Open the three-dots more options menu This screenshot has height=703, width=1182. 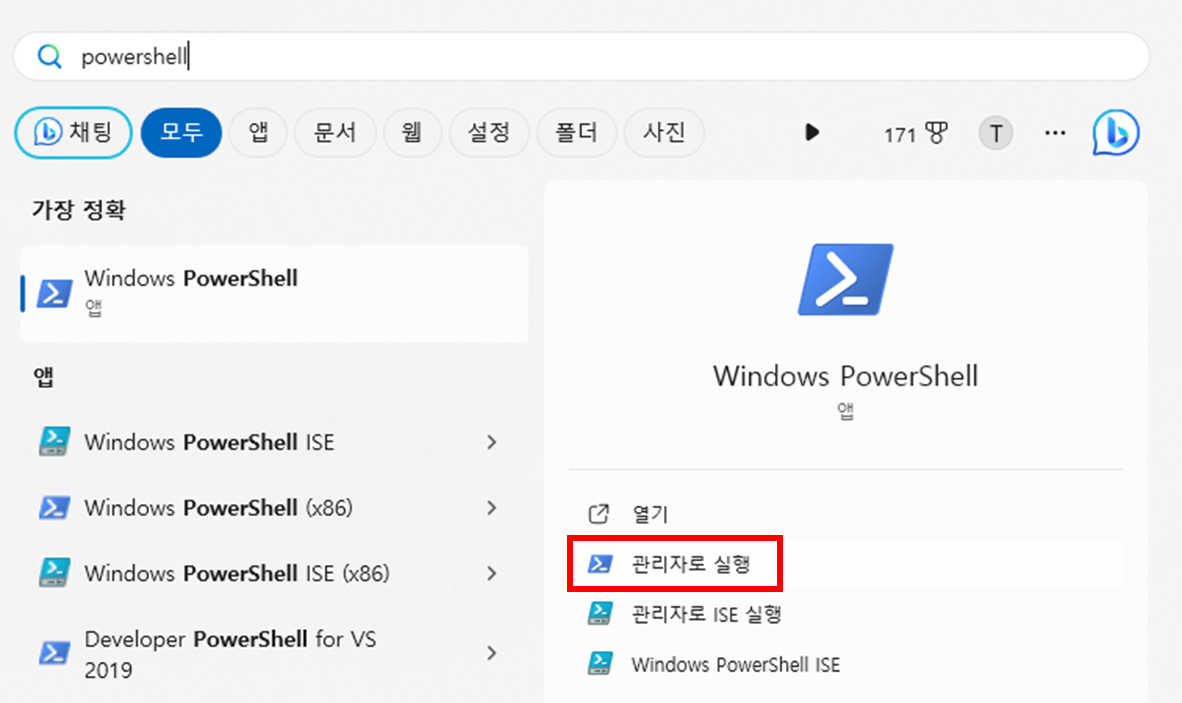click(1055, 133)
